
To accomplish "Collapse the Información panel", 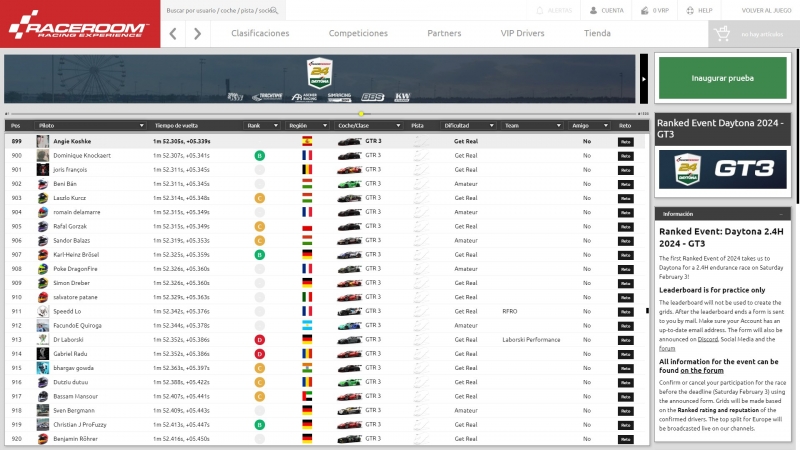I will 781,214.
